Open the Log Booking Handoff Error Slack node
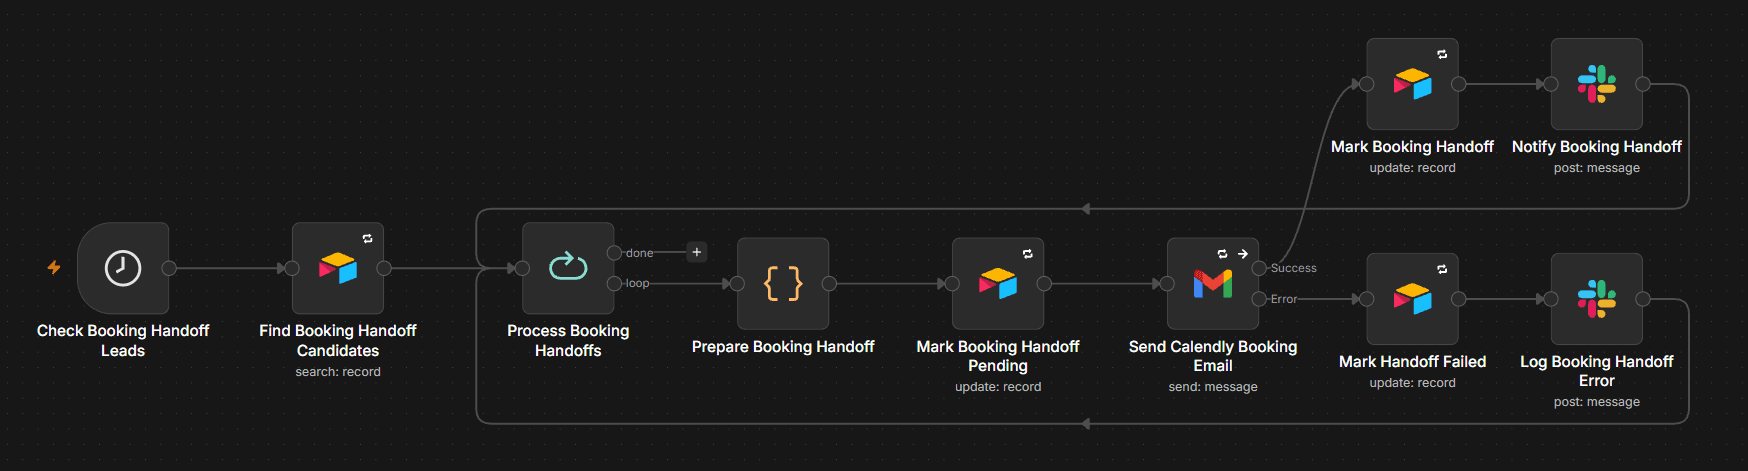 (x=1597, y=299)
